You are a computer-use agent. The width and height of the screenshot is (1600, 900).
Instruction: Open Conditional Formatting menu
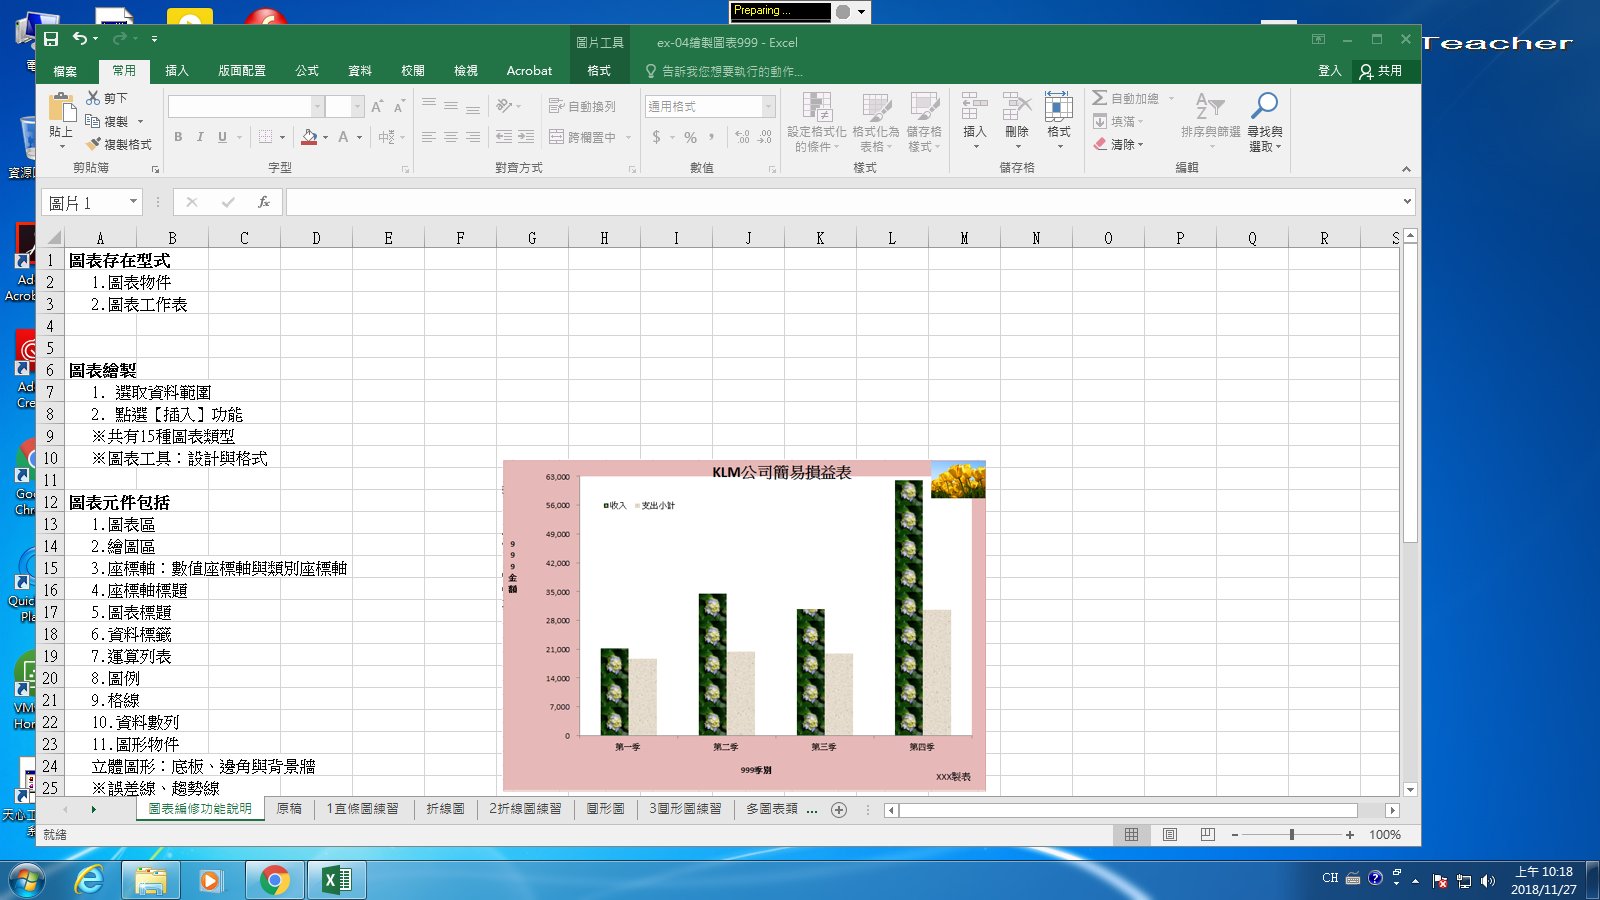(817, 122)
